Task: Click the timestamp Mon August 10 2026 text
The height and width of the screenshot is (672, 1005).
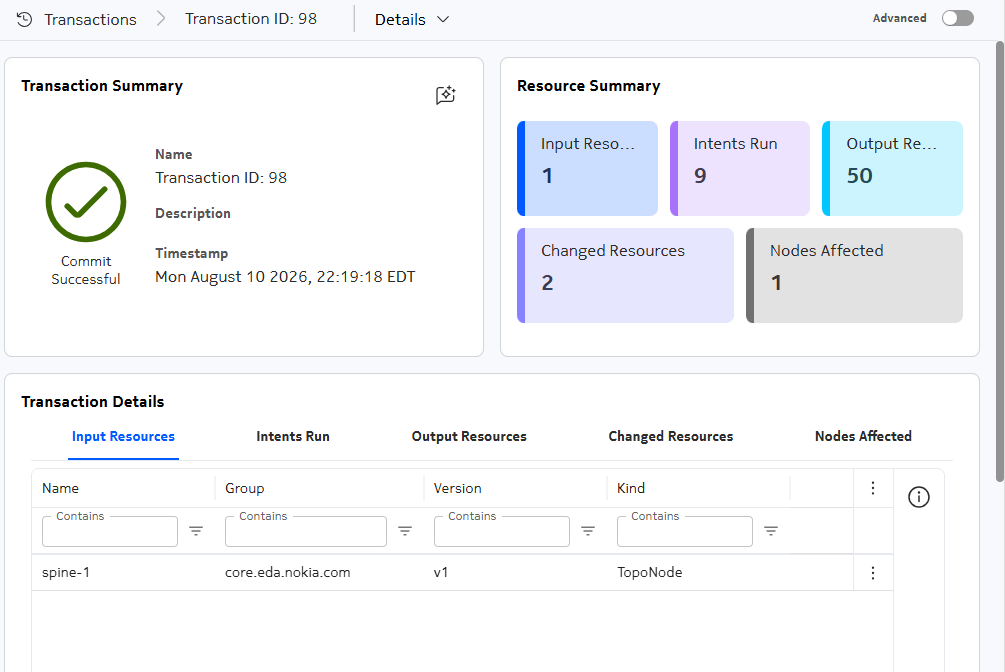Action: 285,277
